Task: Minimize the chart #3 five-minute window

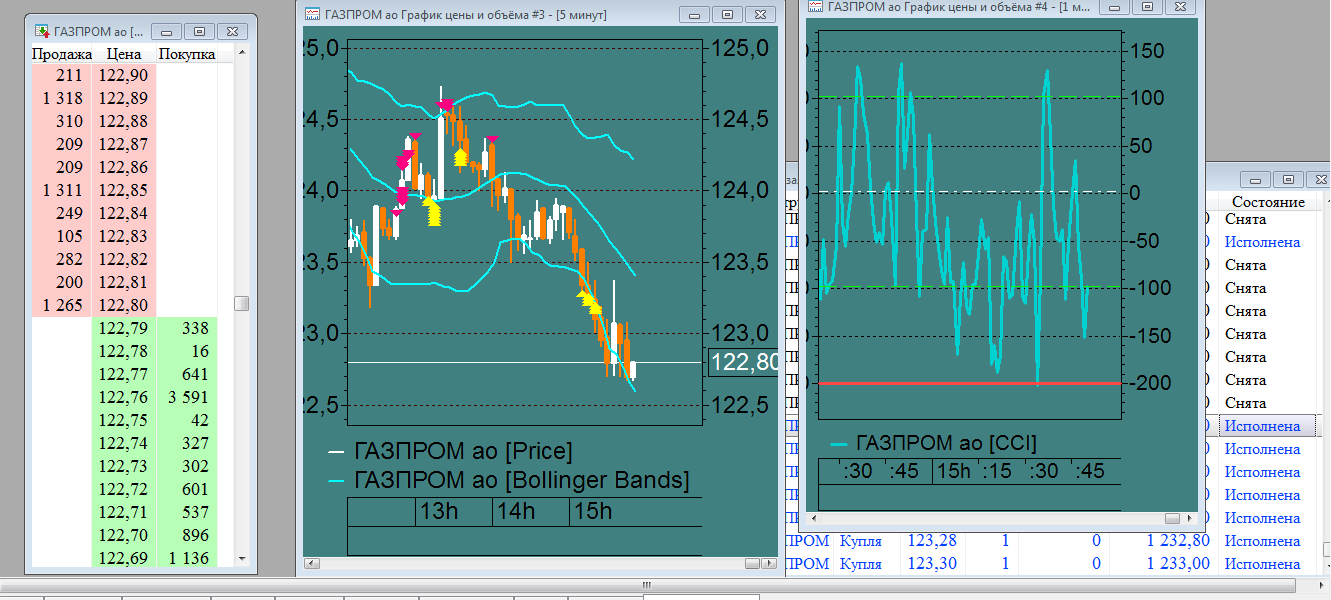Action: point(695,14)
